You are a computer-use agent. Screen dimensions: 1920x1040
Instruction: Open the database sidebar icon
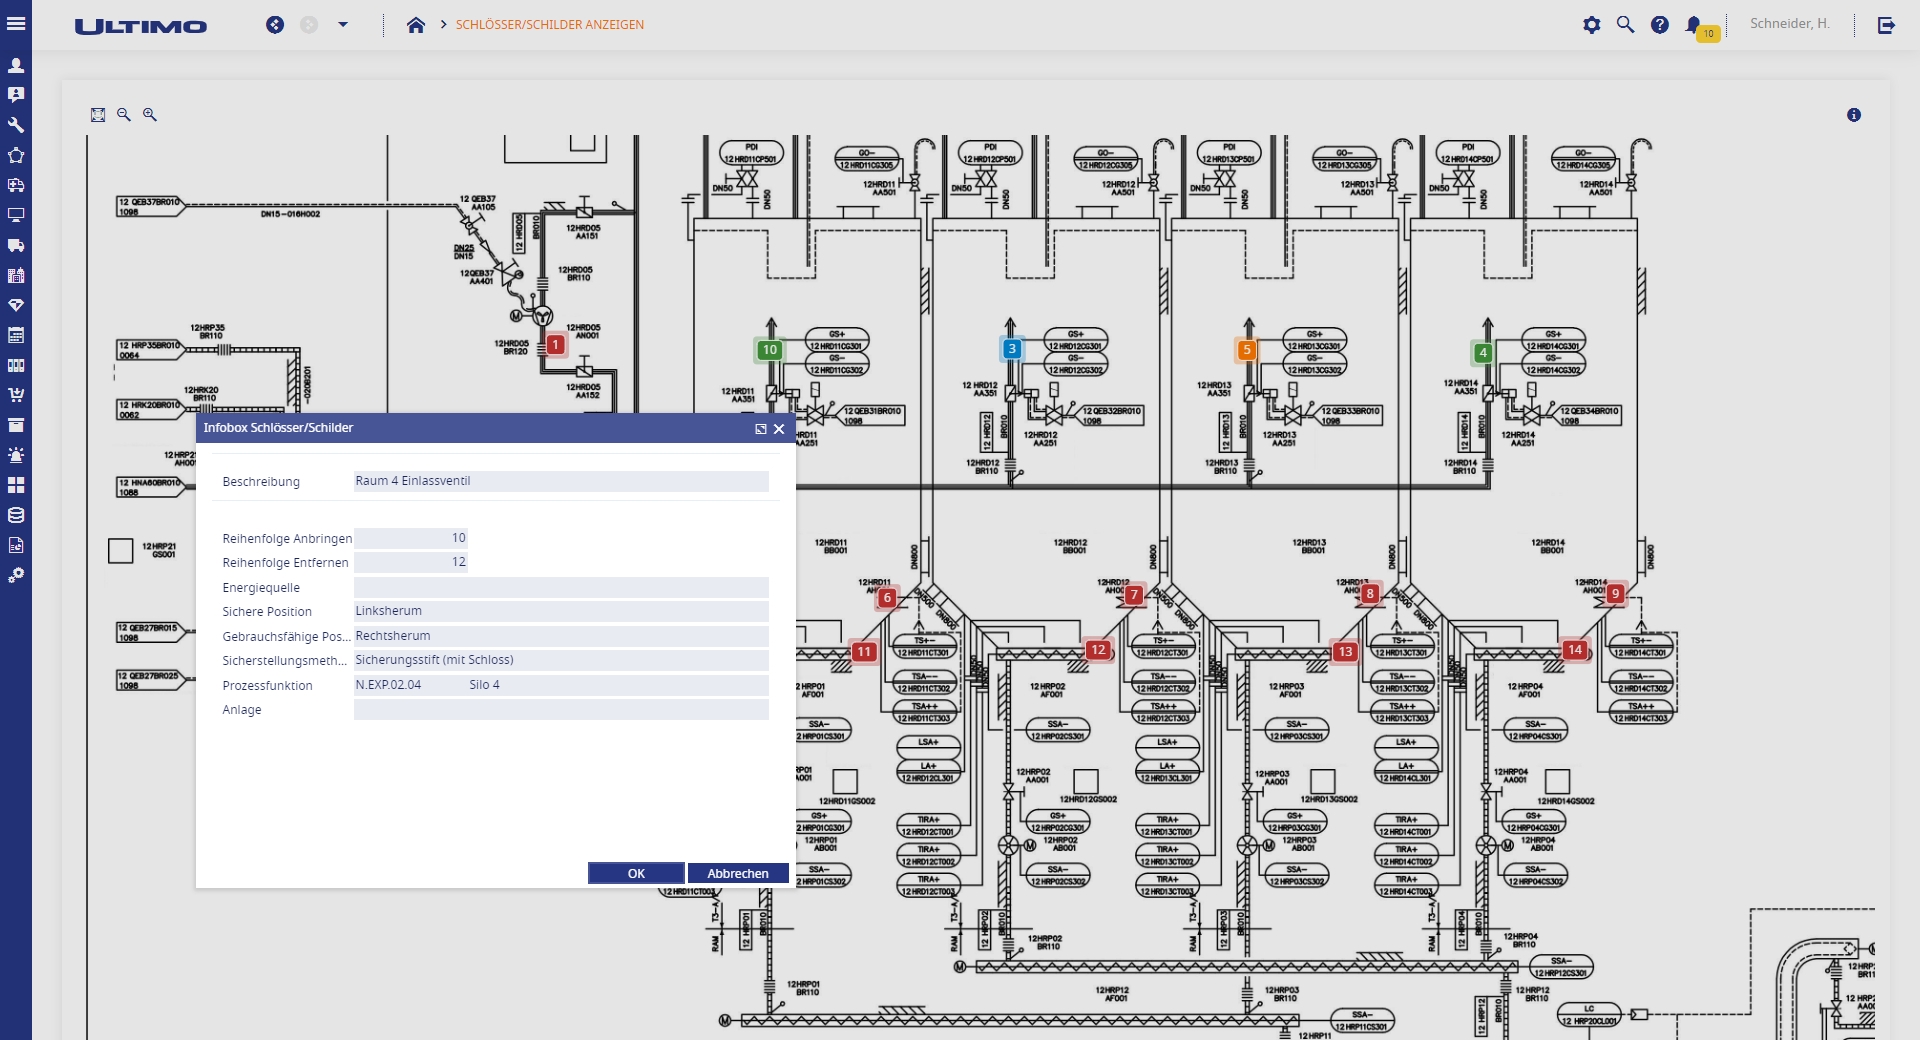click(x=16, y=515)
